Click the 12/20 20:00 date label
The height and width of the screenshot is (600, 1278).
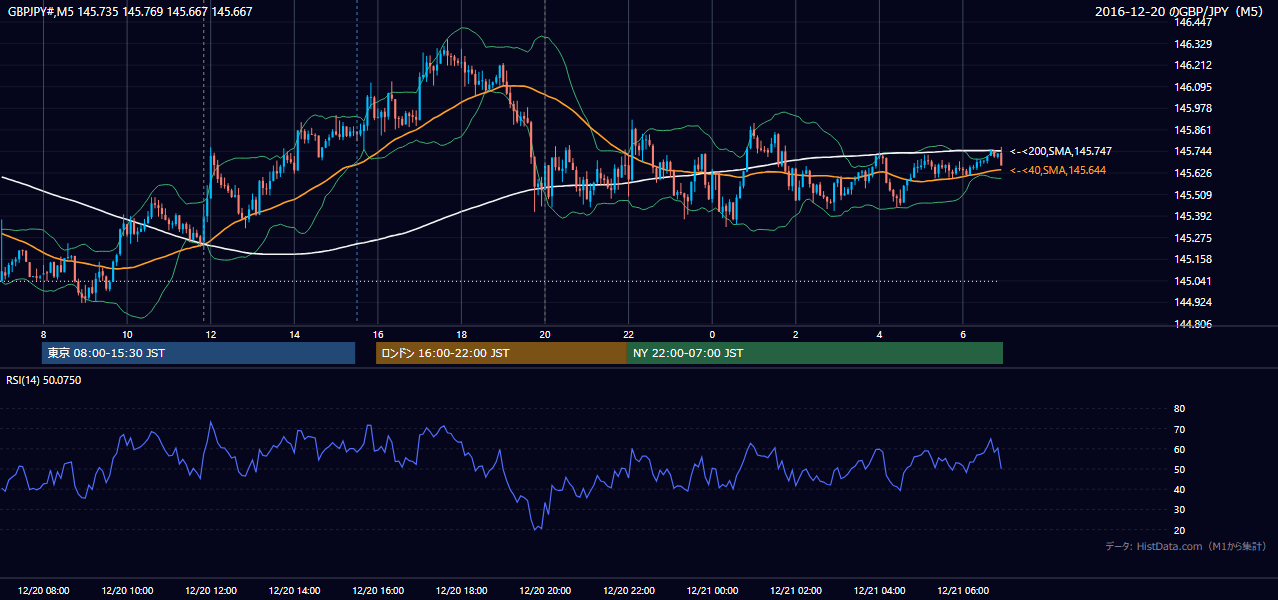tap(545, 591)
